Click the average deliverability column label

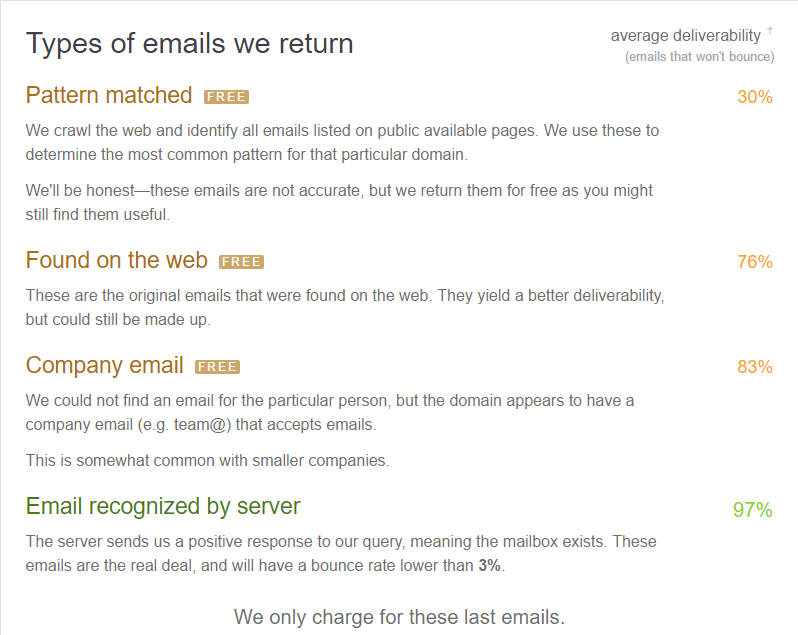point(686,36)
